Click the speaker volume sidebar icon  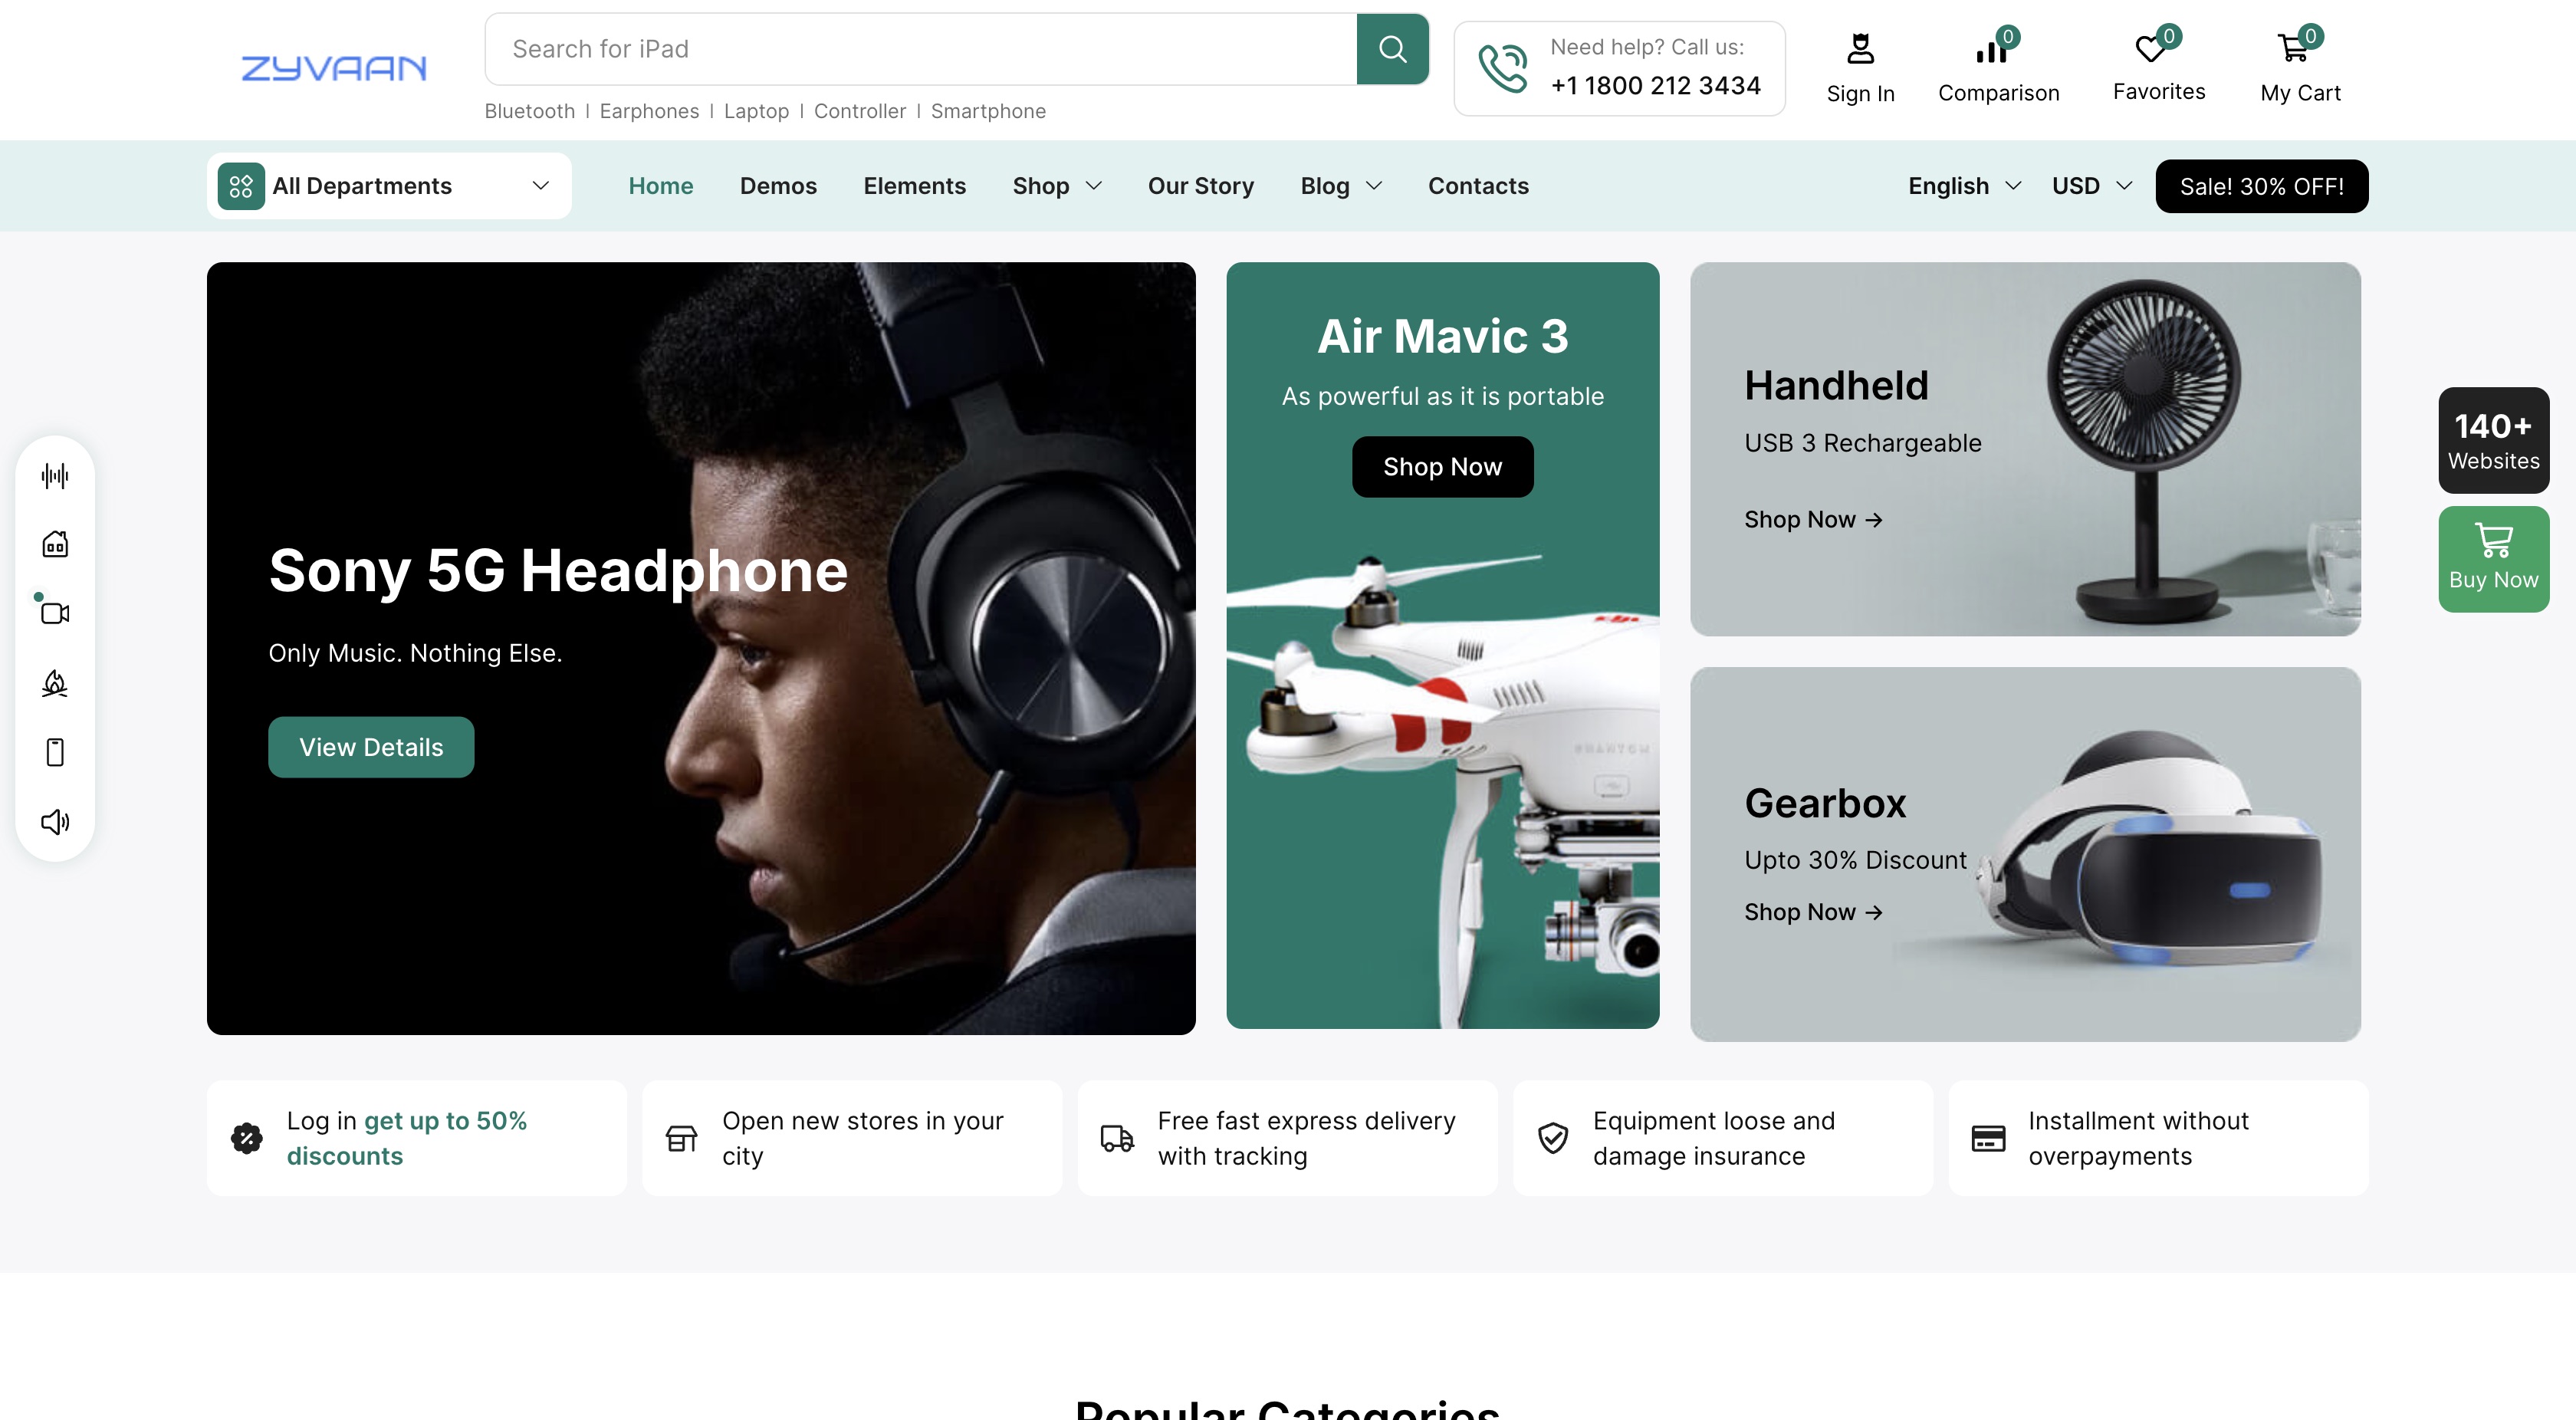pos(55,822)
